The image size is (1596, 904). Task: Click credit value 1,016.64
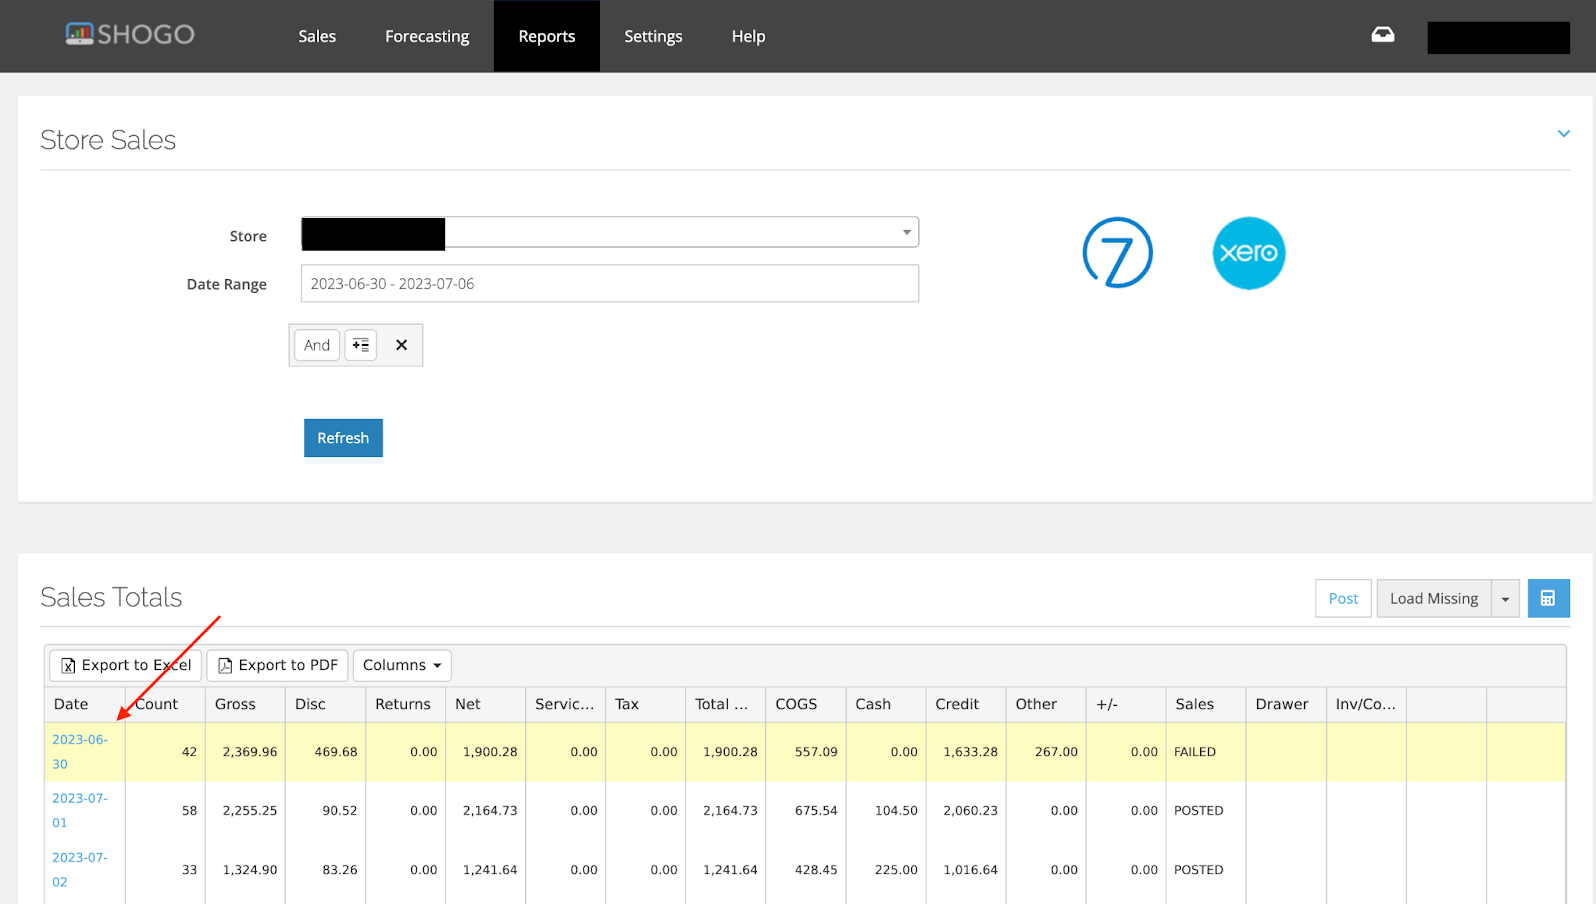click(x=970, y=870)
